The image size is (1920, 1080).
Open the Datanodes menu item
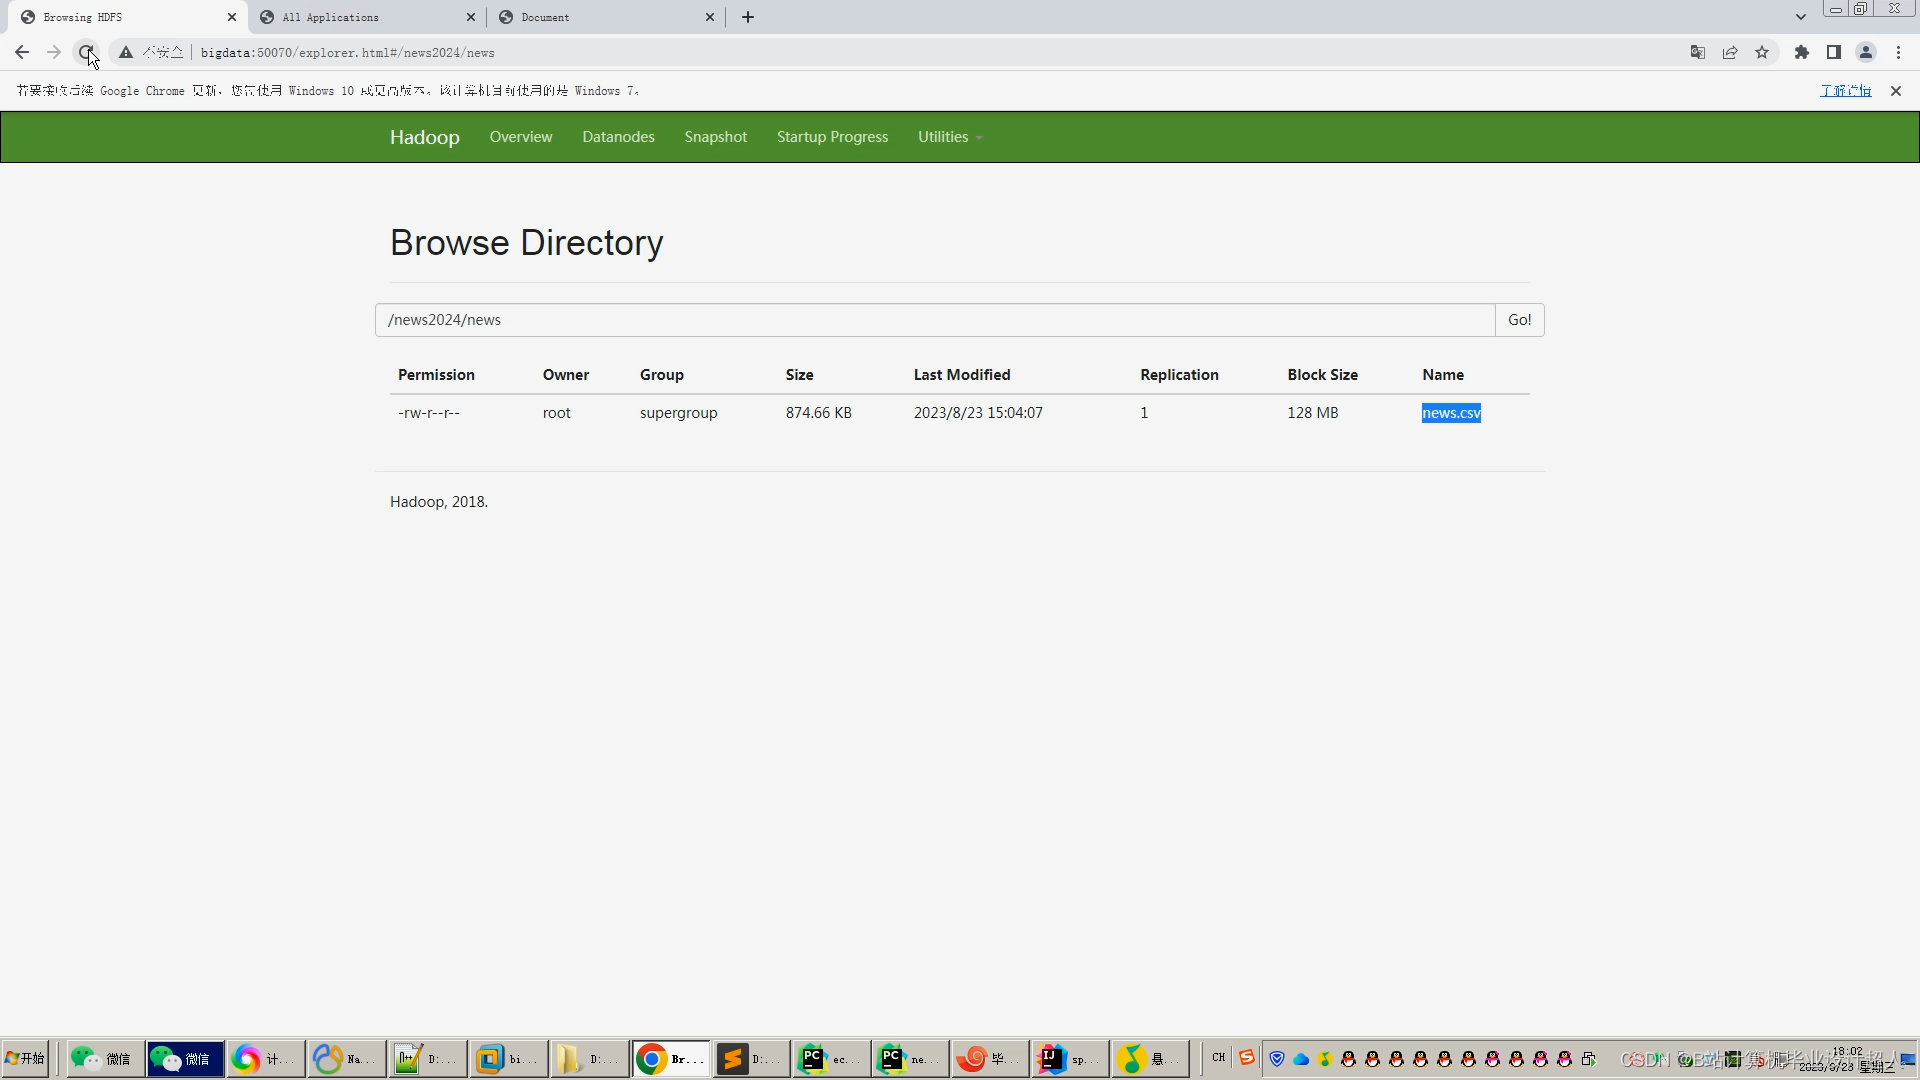click(618, 137)
